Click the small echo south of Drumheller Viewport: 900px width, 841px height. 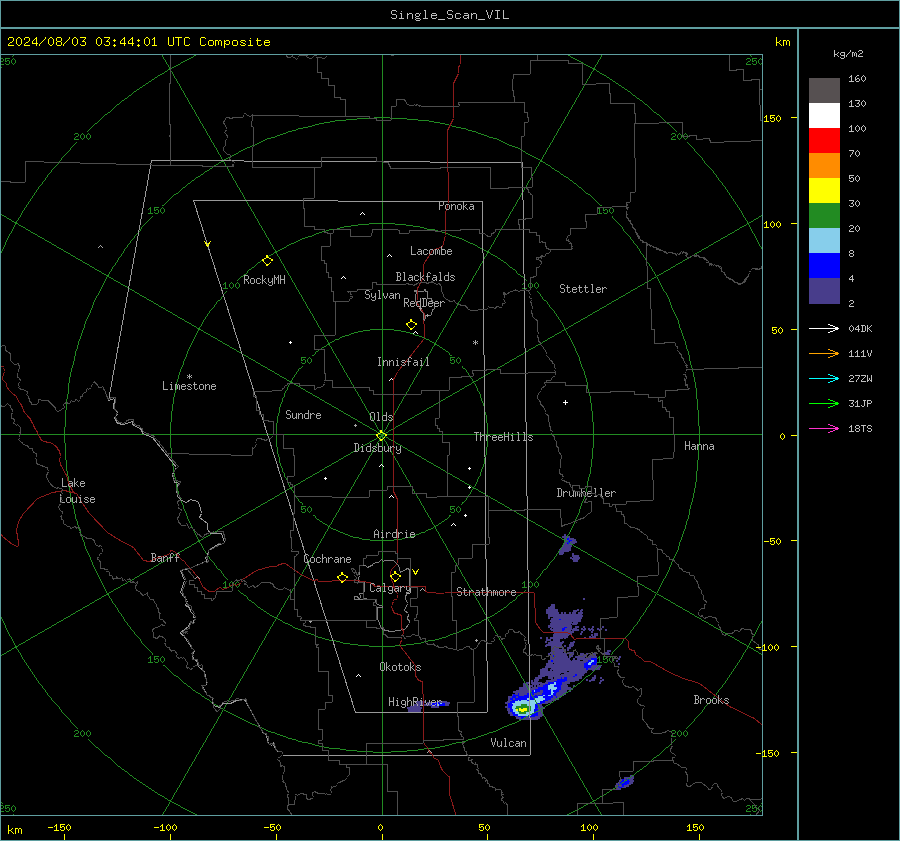[568, 545]
